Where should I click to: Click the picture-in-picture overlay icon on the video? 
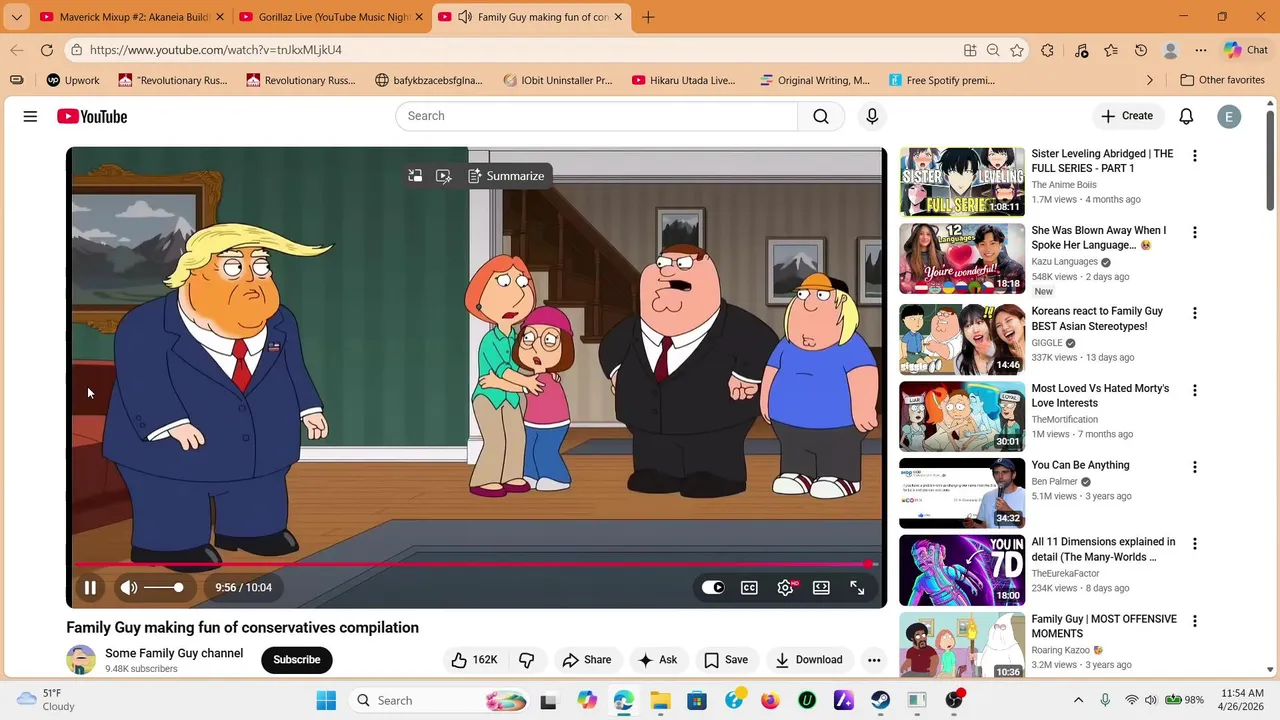click(x=415, y=176)
